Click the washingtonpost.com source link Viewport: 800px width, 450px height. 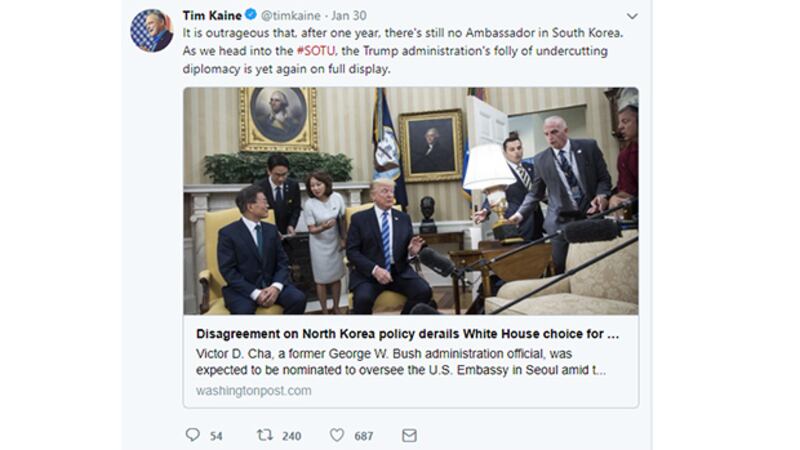click(x=254, y=390)
